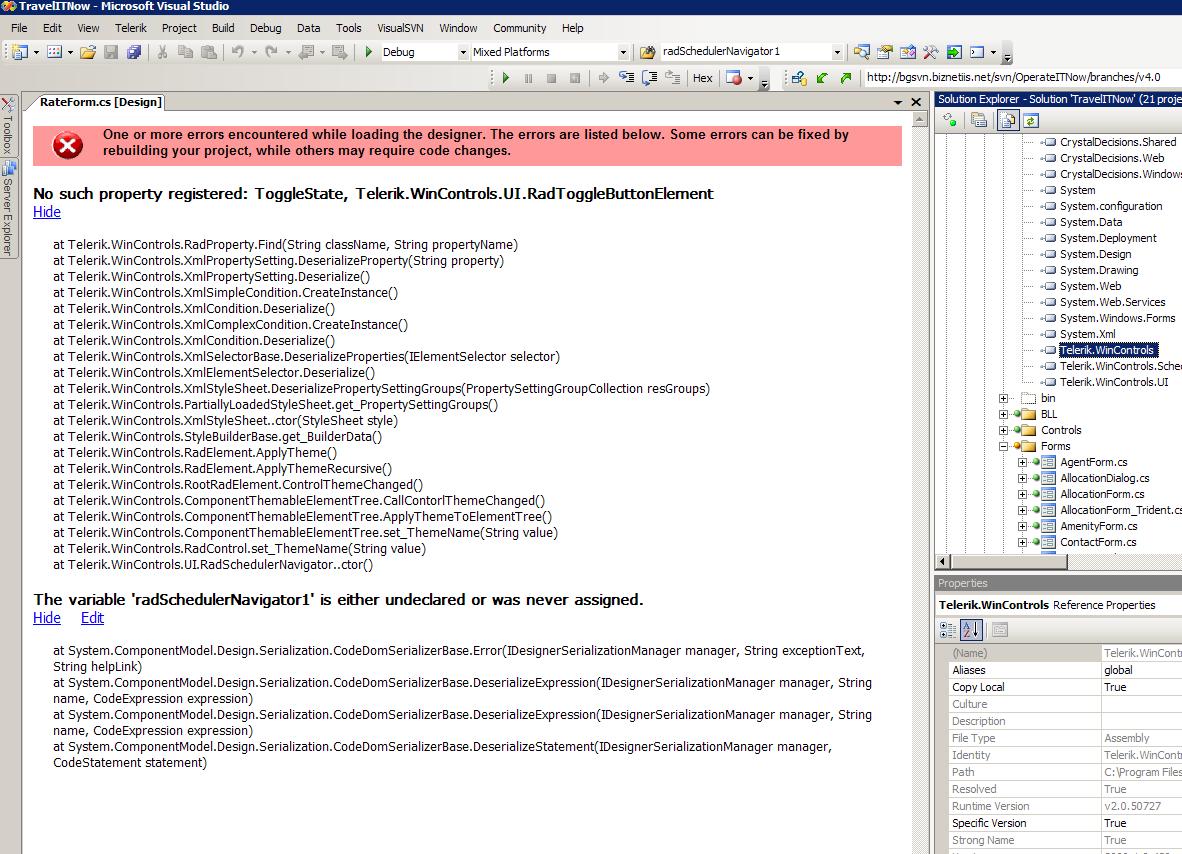The image size is (1182, 854).
Task: Open the Toolbox side tab
Action: point(8,126)
